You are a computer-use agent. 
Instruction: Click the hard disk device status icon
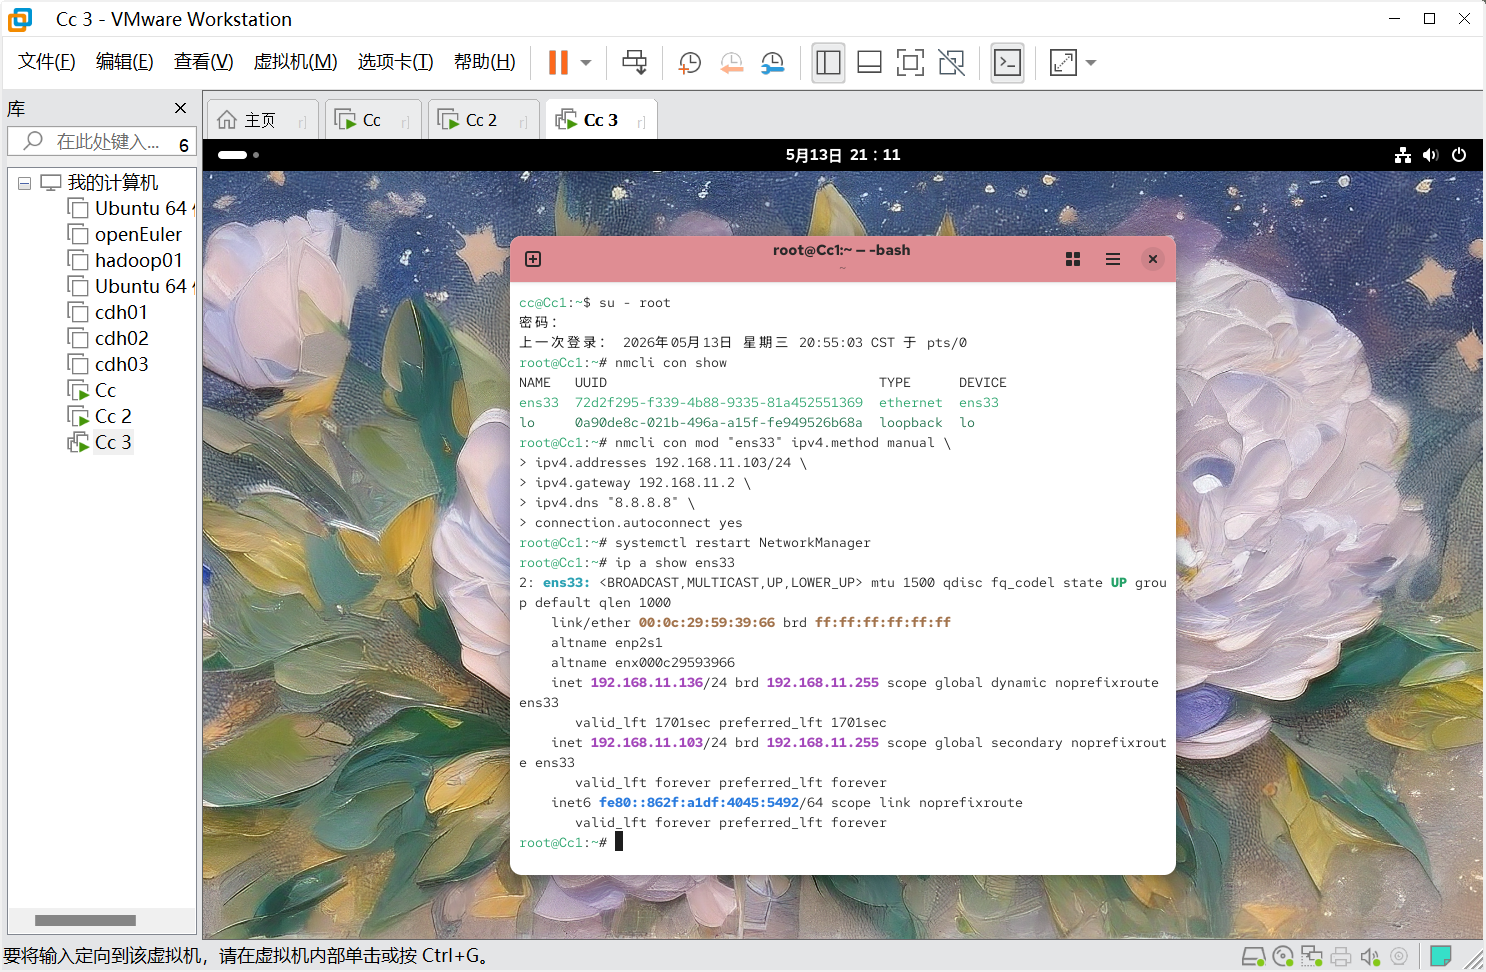point(1253,957)
